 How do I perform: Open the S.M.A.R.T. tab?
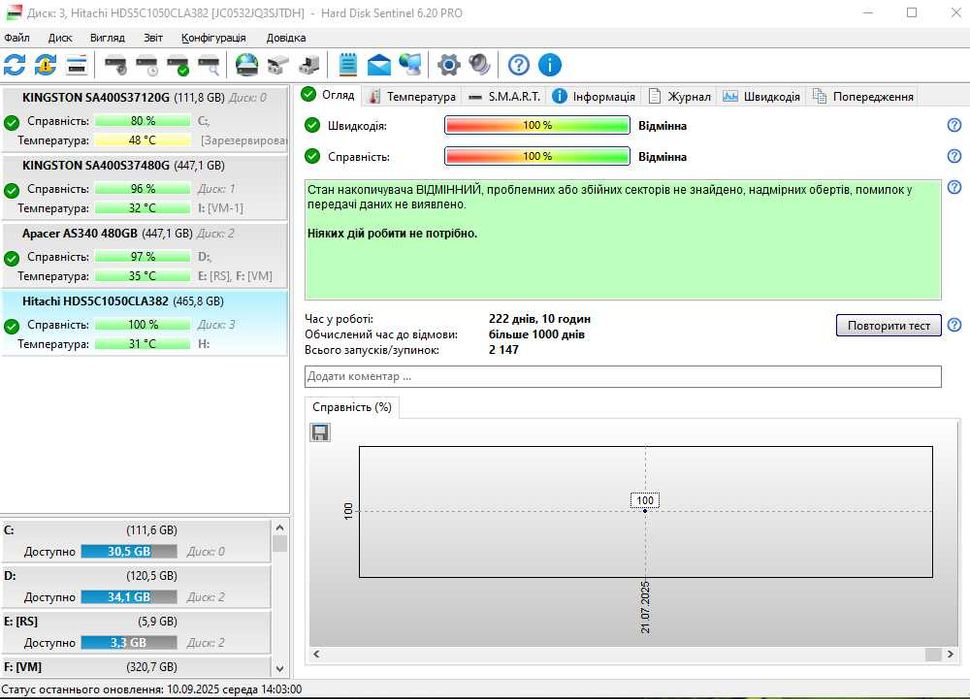coord(504,96)
